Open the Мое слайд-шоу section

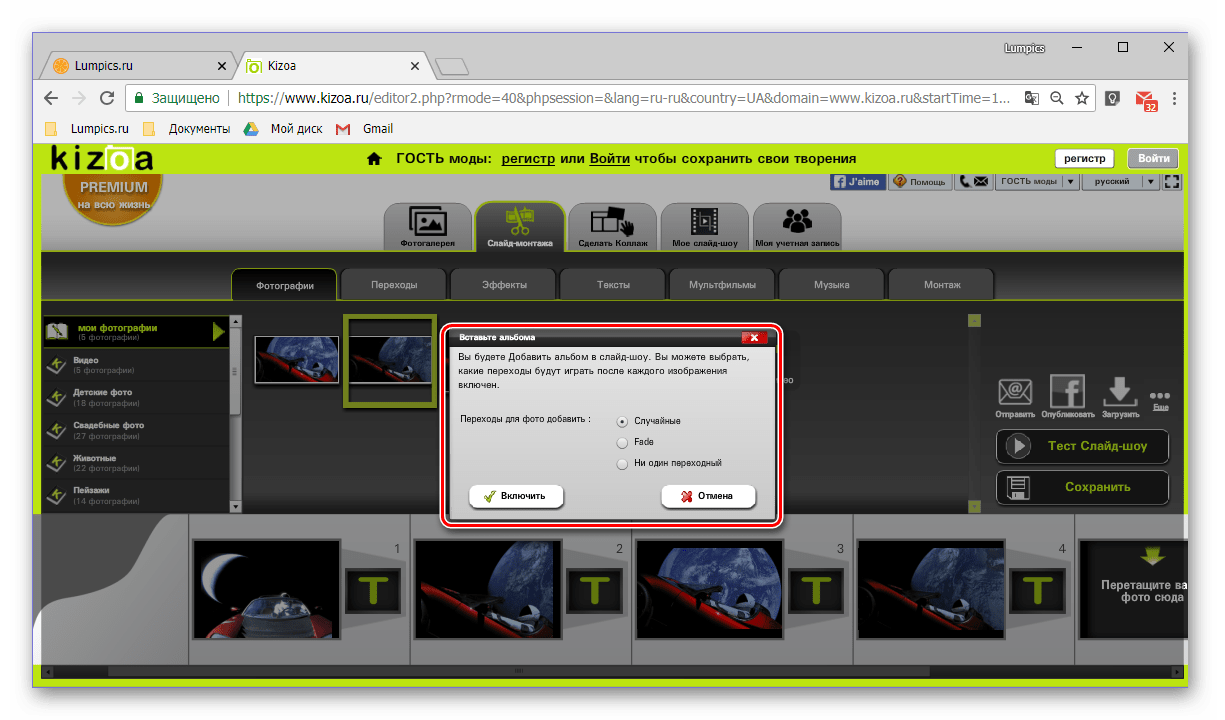pyautogui.click(x=704, y=226)
